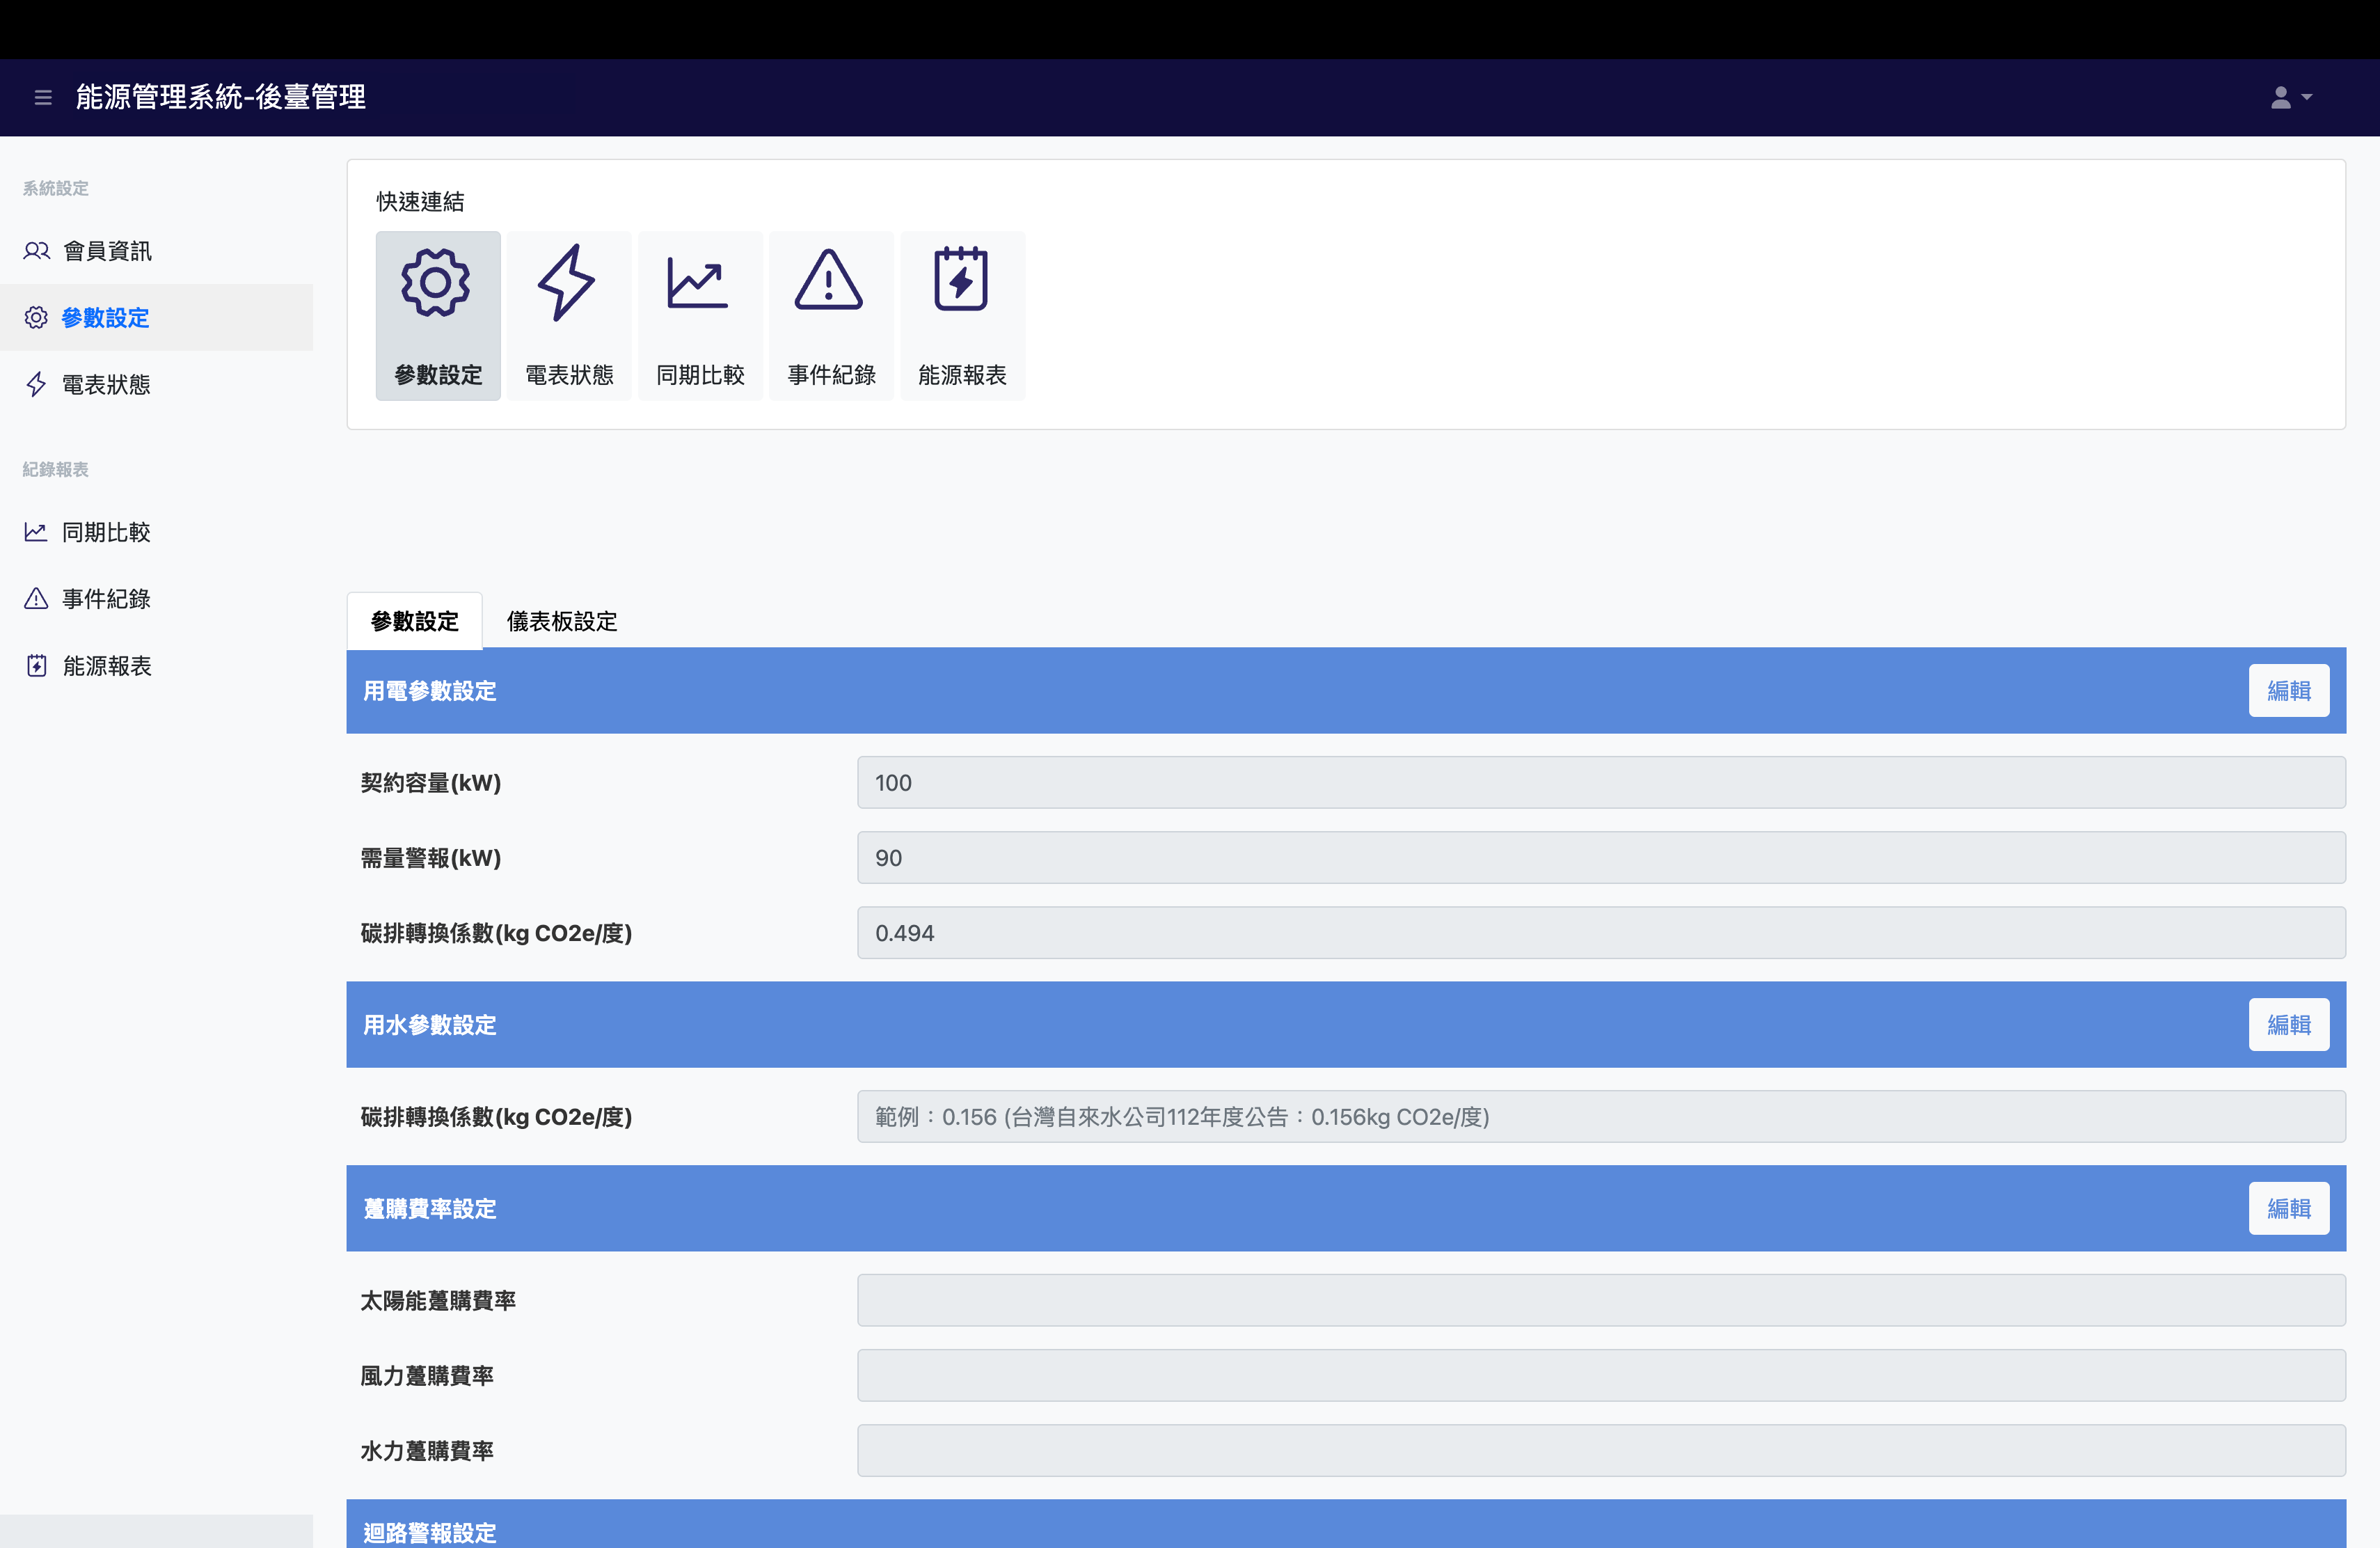Click the hamburger menu icon
The height and width of the screenshot is (1548, 2380).
coord(43,97)
